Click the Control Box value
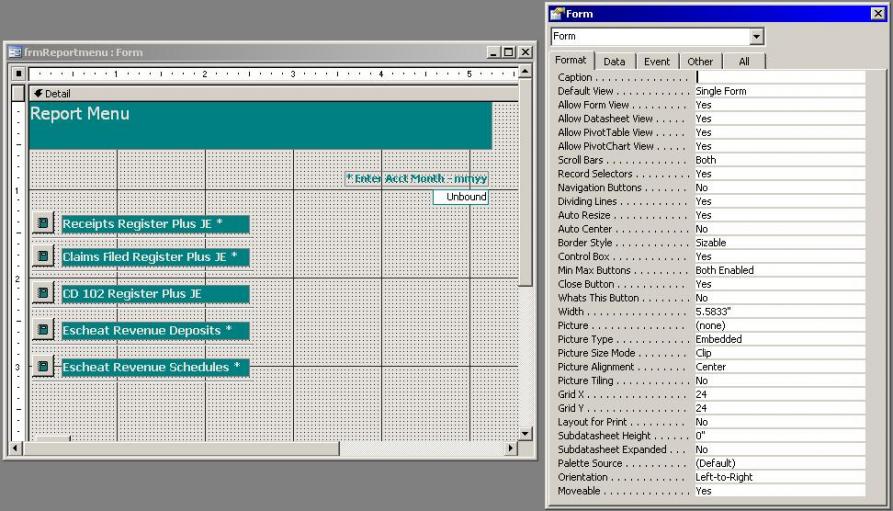The height and width of the screenshot is (511, 893). (x=780, y=256)
